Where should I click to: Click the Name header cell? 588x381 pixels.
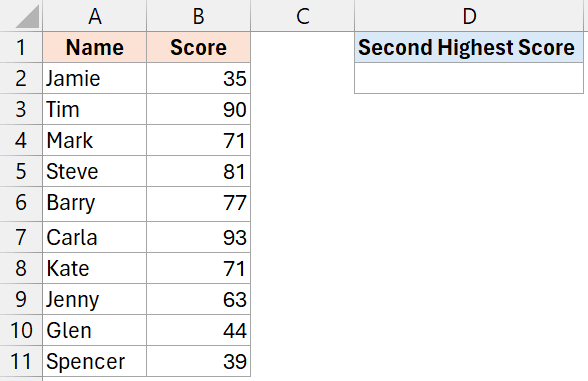[x=94, y=47]
